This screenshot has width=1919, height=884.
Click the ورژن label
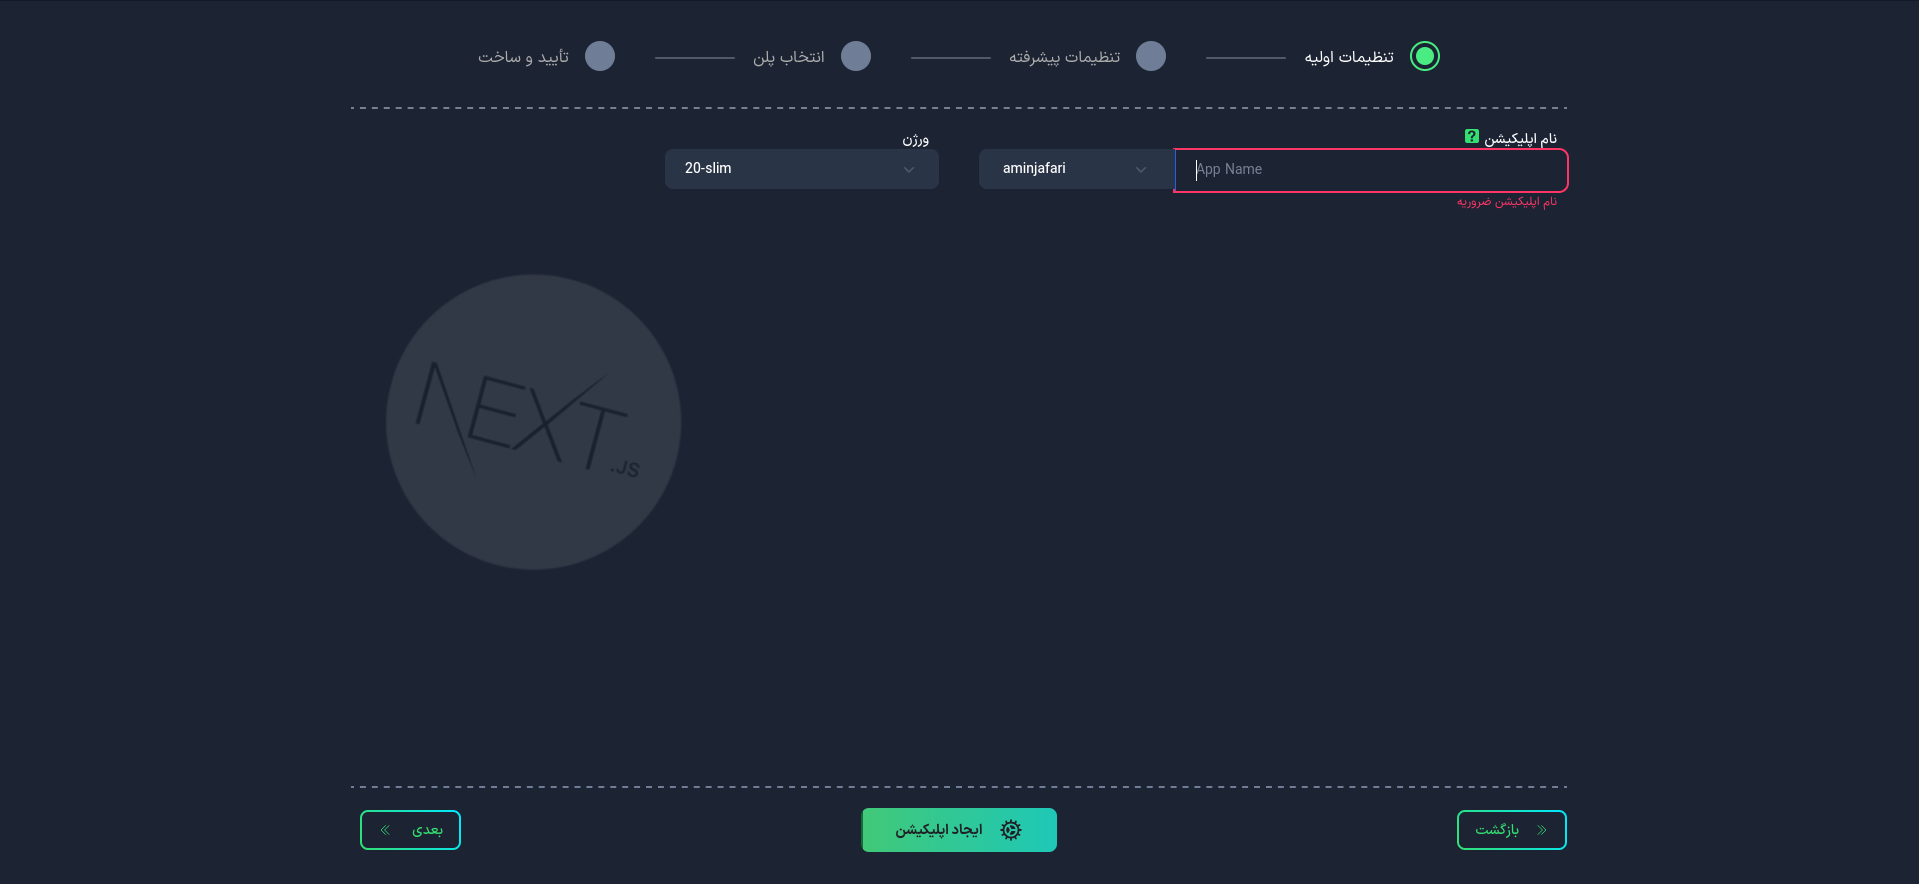click(x=916, y=139)
